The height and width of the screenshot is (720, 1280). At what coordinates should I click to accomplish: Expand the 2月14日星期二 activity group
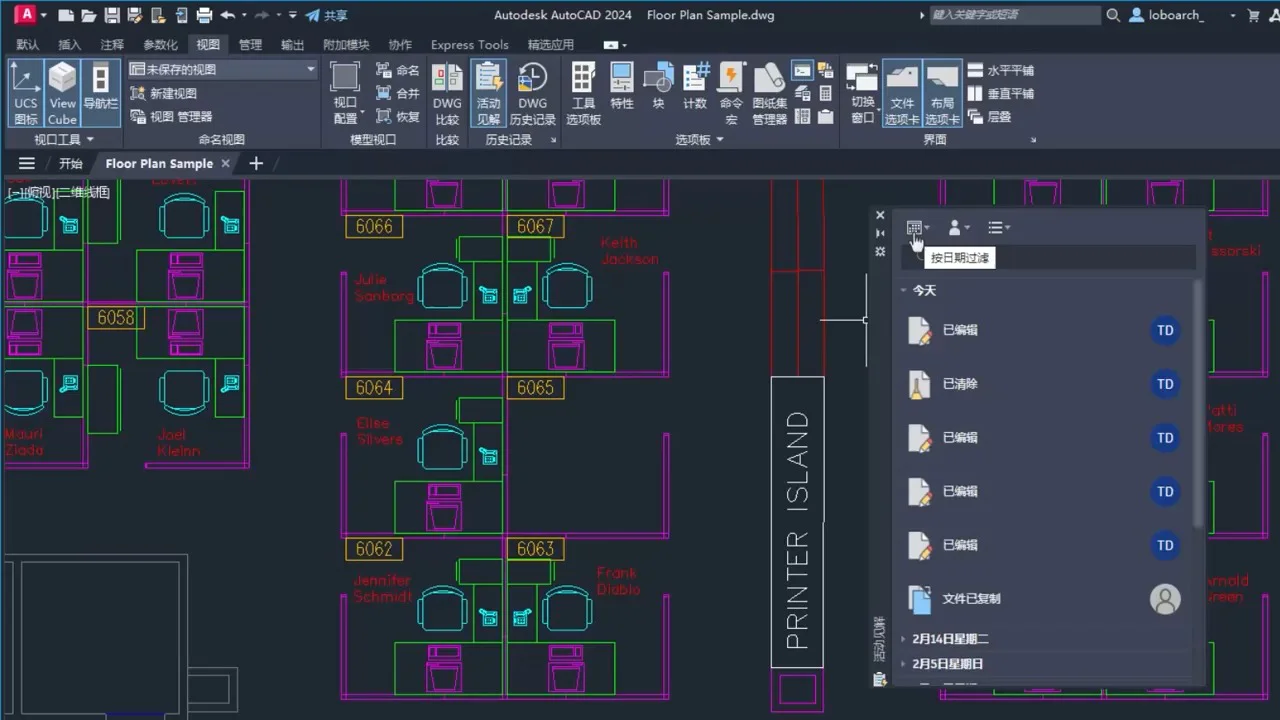click(x=950, y=639)
